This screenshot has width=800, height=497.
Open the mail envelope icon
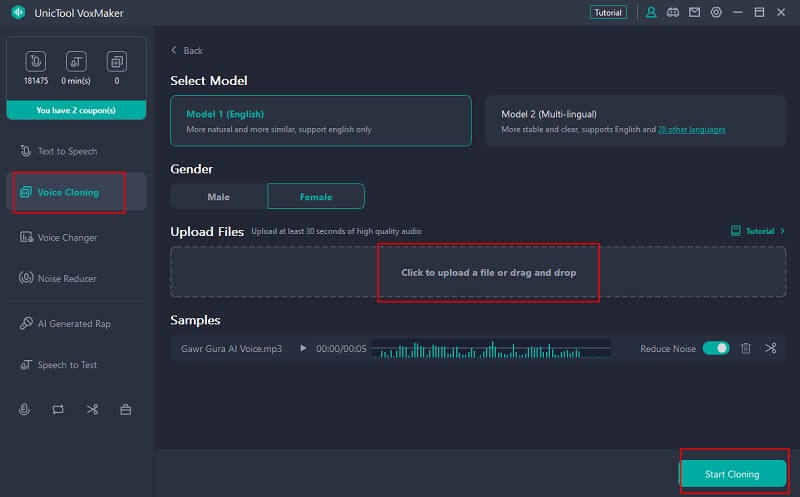[694, 12]
